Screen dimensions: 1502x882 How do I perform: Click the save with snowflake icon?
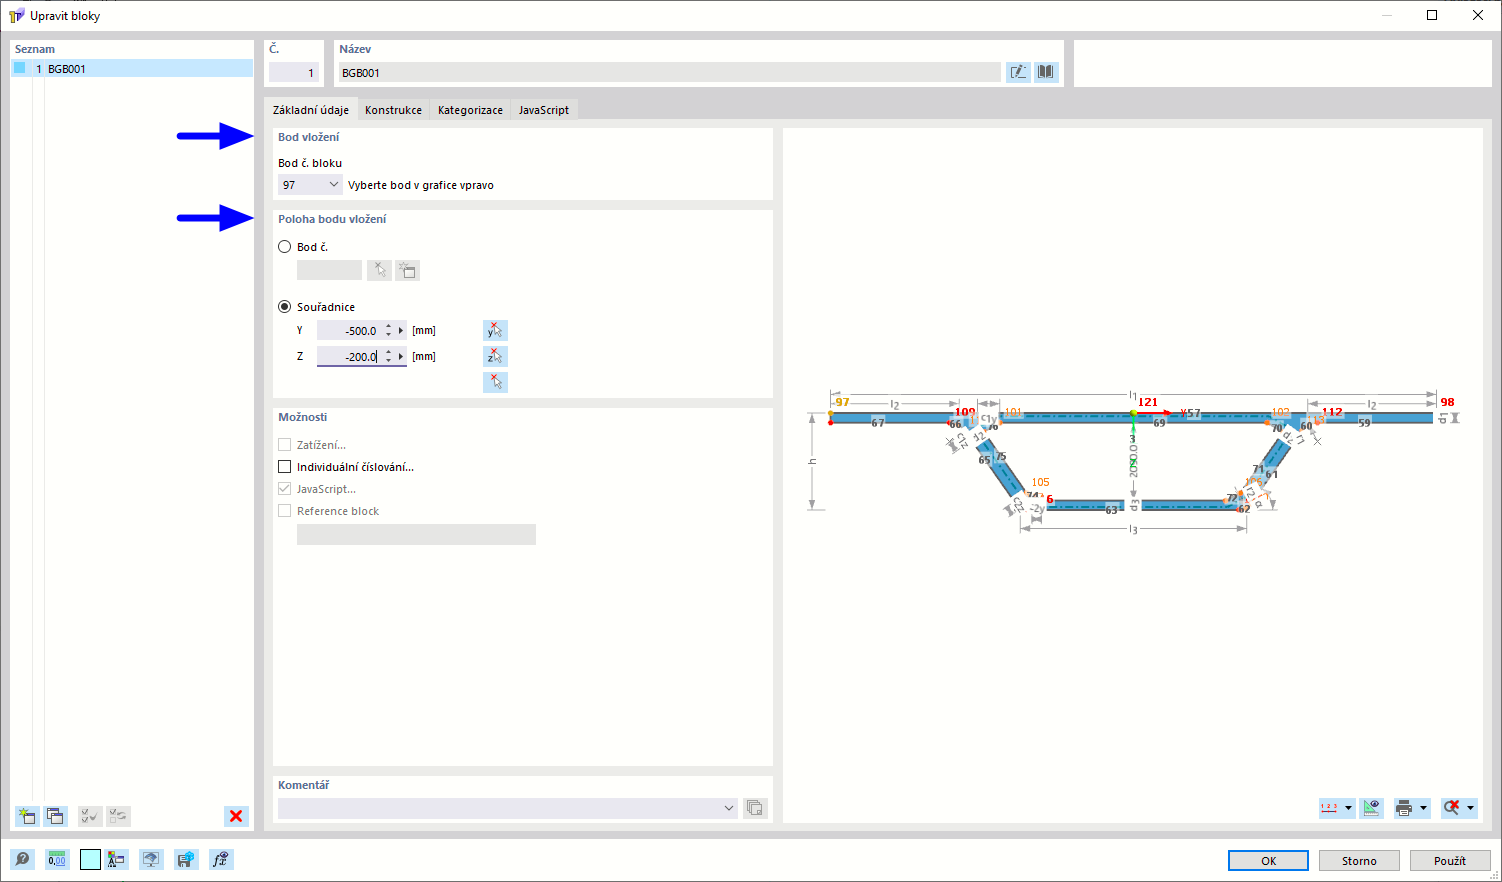coord(186,859)
